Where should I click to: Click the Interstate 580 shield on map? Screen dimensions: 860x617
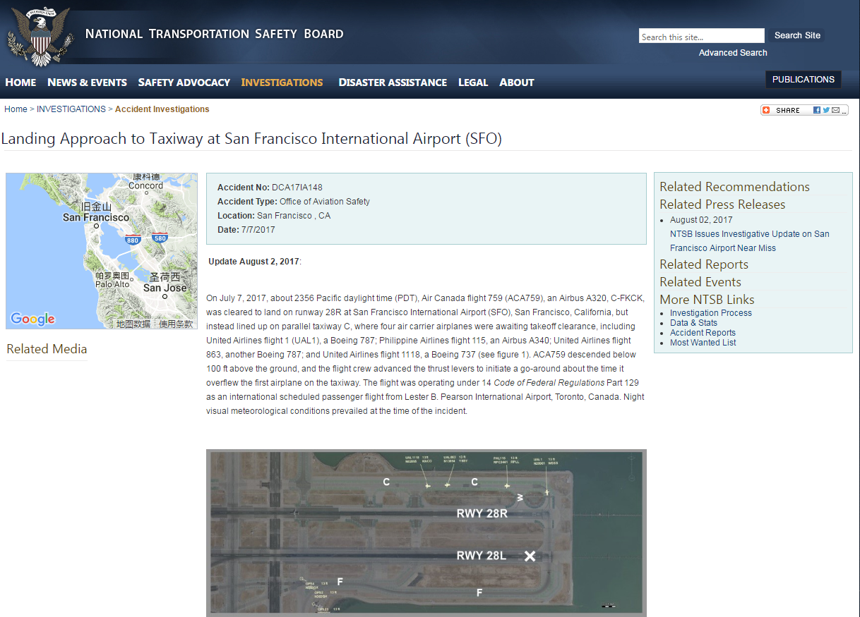pyautogui.click(x=160, y=238)
